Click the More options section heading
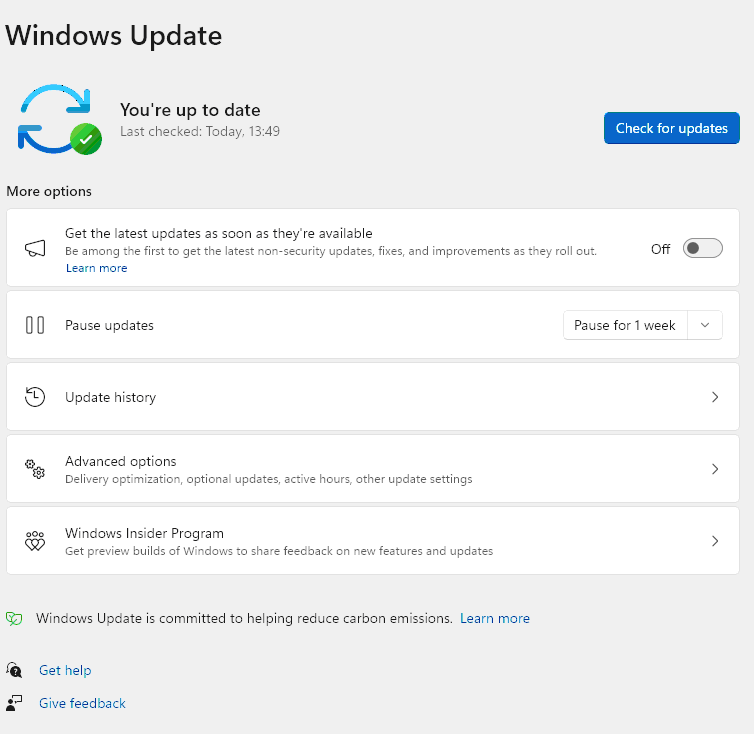The height and width of the screenshot is (734, 754). 49,191
